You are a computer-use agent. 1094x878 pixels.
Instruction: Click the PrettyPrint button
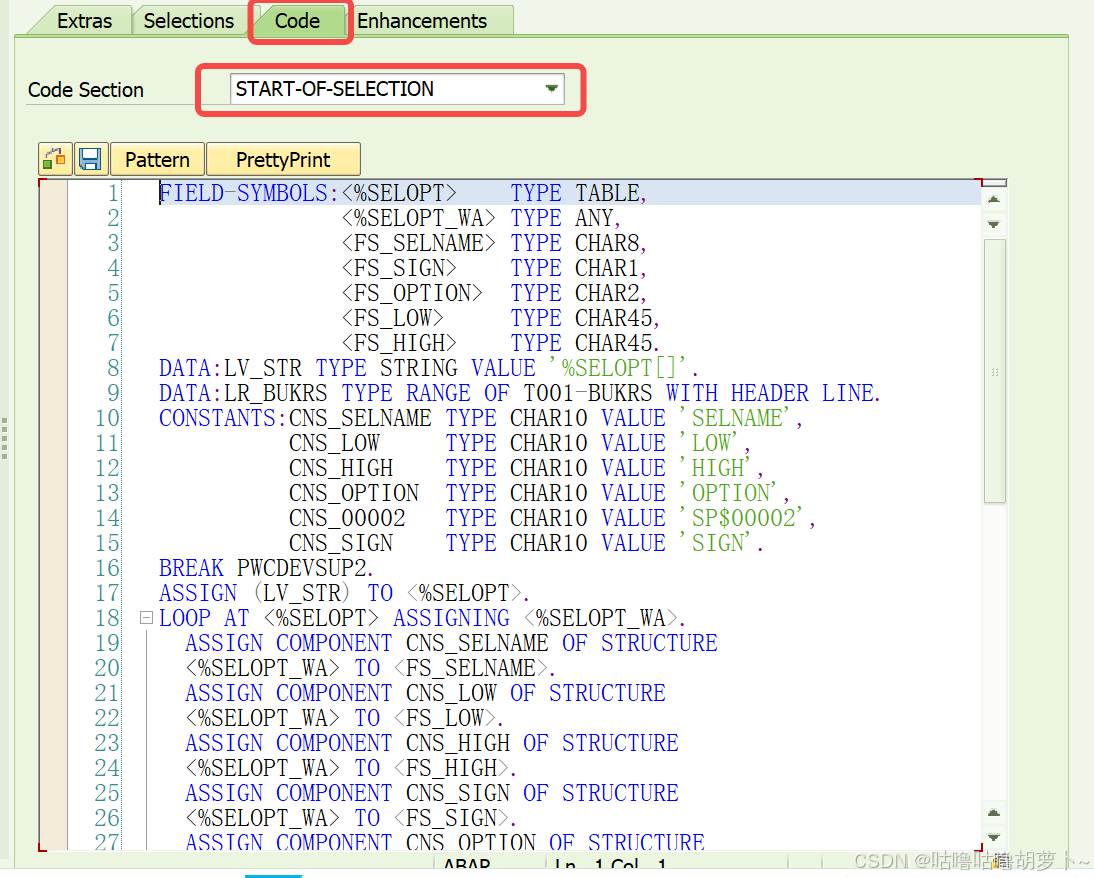(x=283, y=158)
